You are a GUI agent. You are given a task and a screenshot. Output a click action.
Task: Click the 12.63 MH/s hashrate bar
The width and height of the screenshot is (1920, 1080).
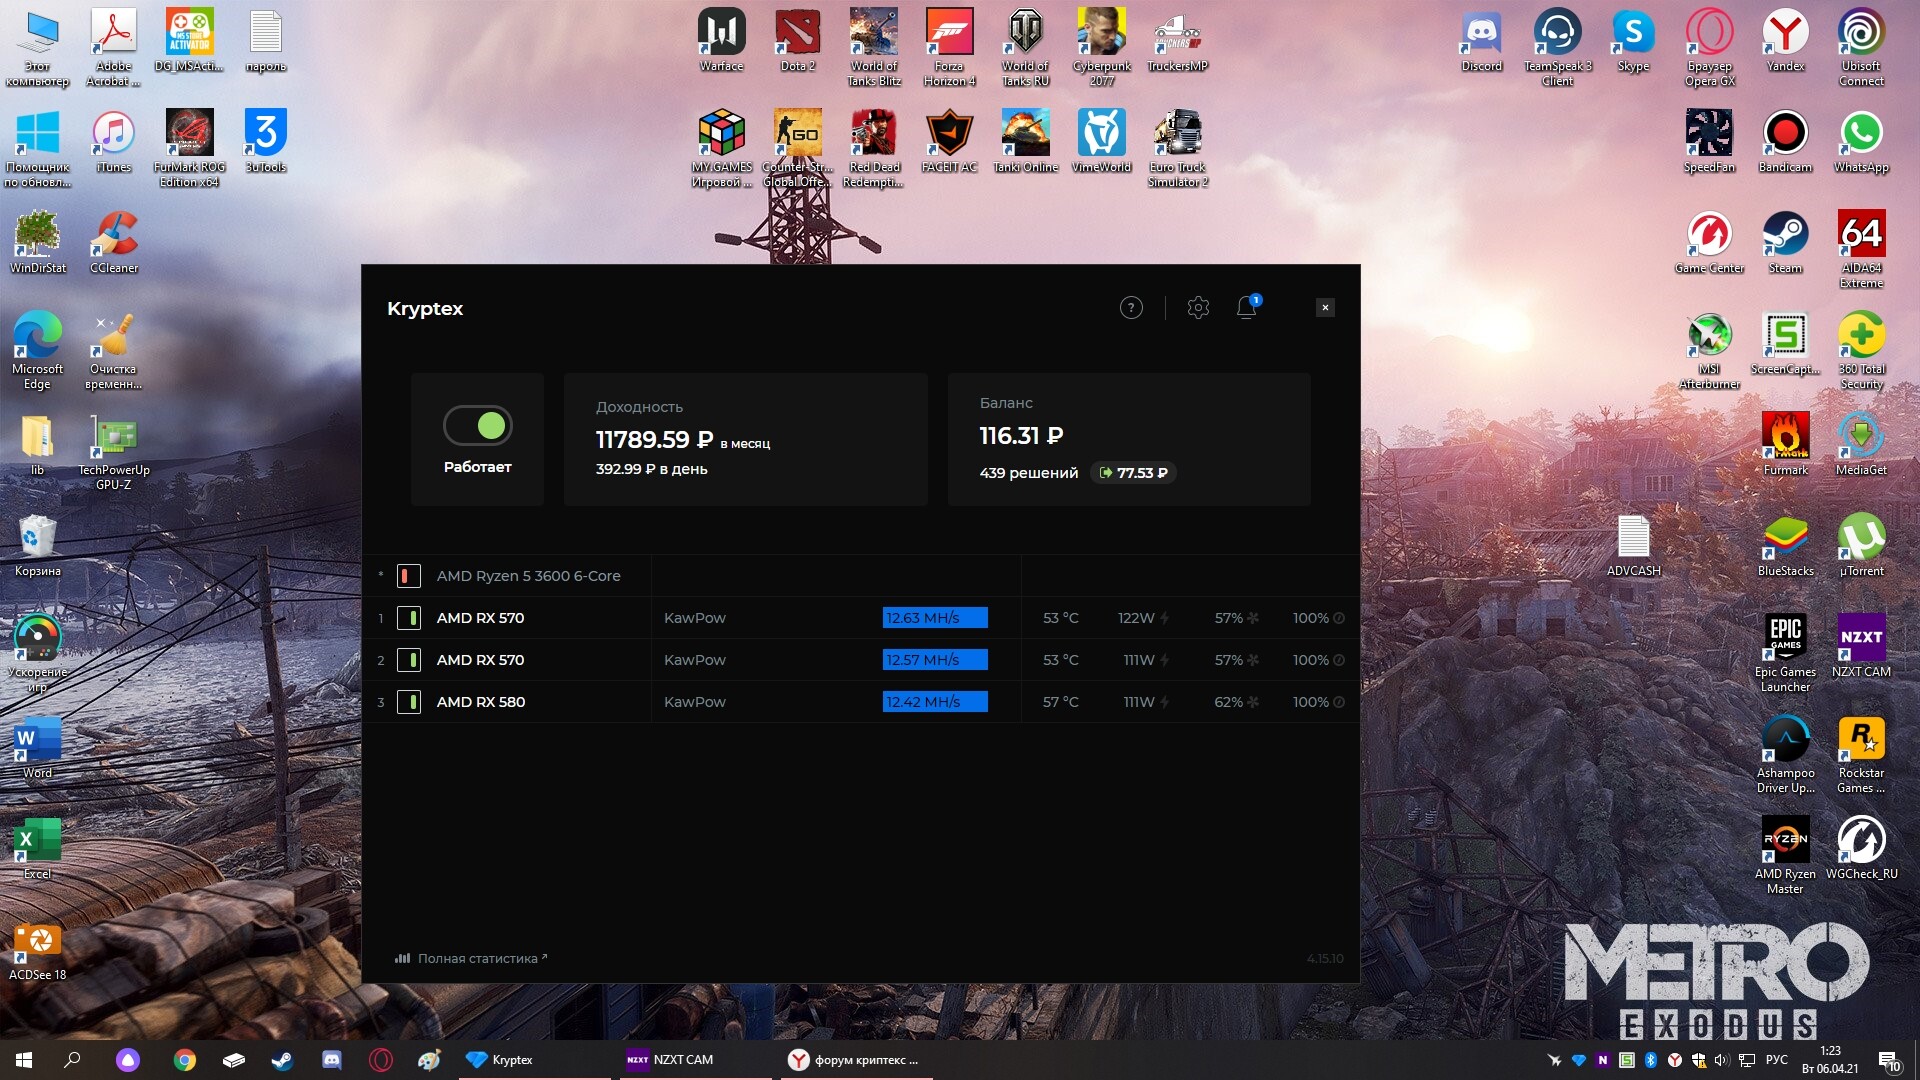click(x=934, y=618)
